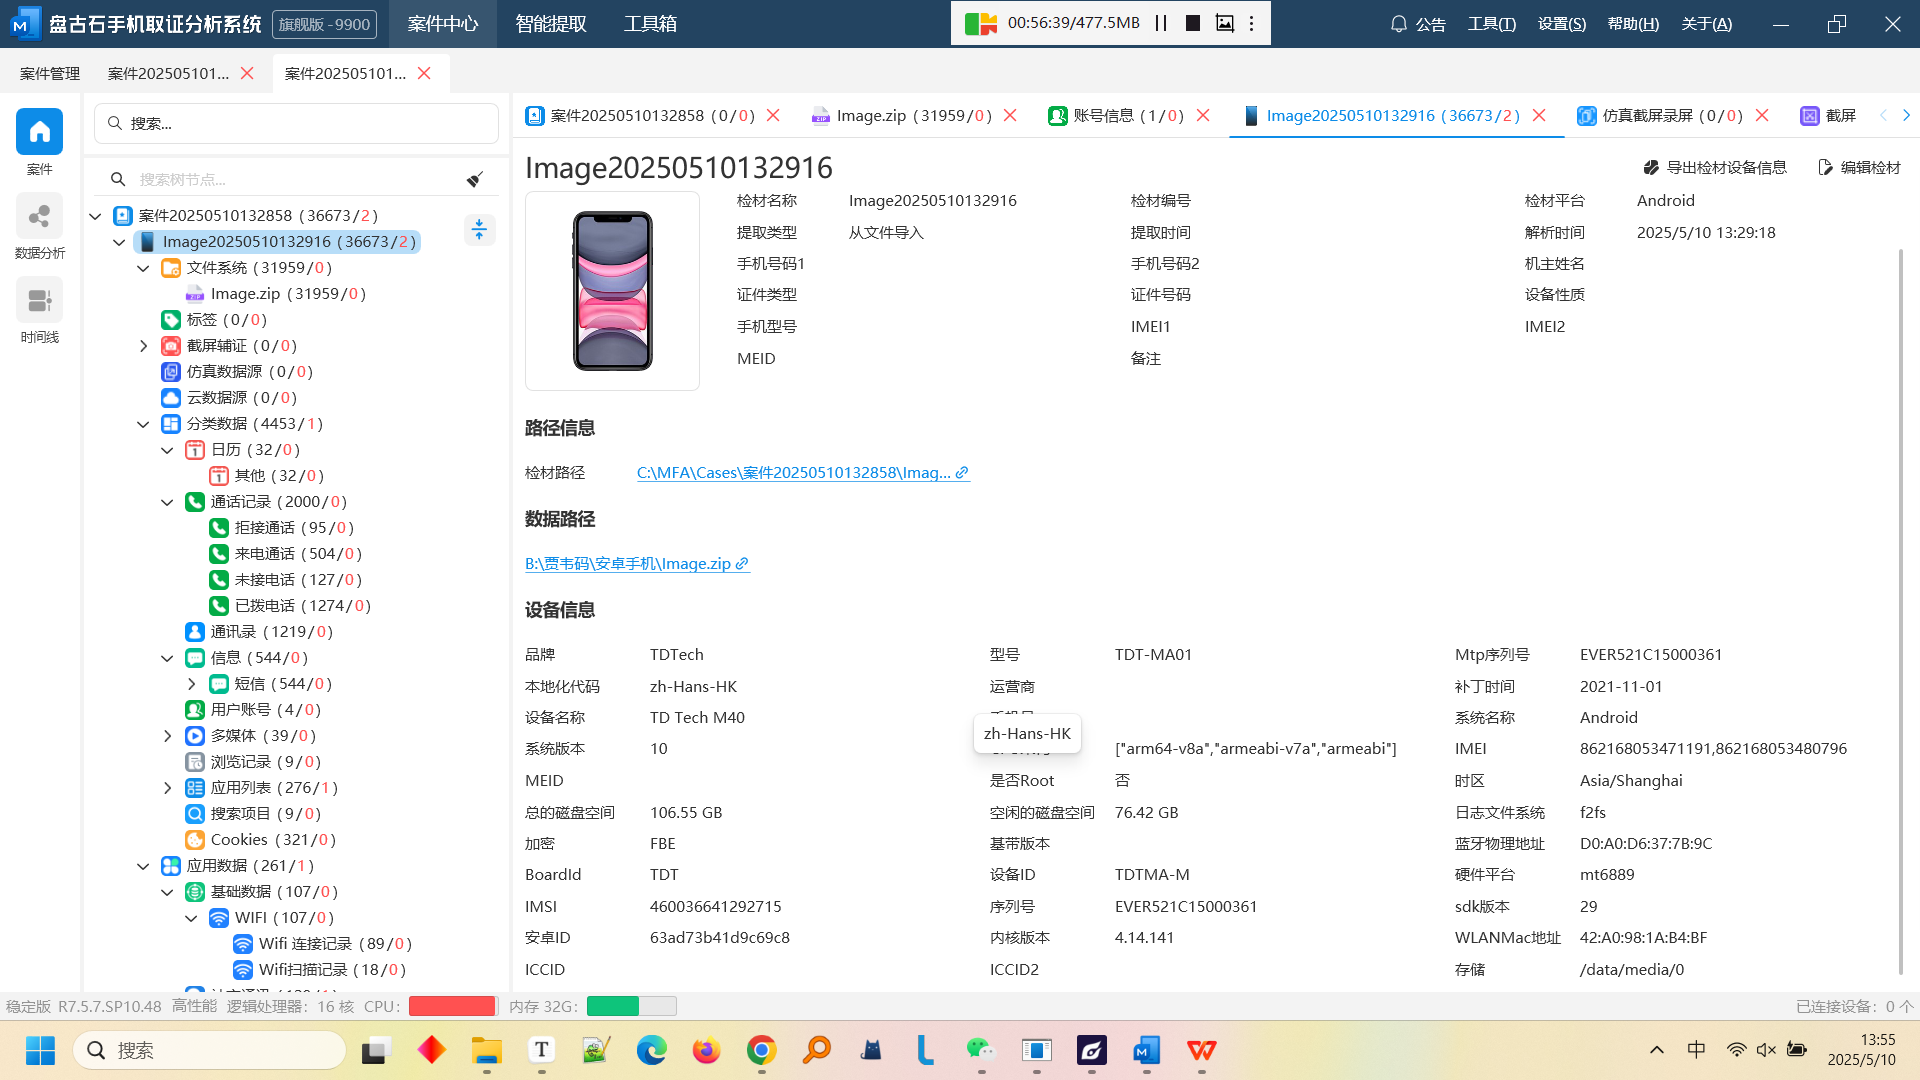Open the B:\贾韦码 Image.zip data path link
Screen dimensions: 1920x1080
(637, 563)
